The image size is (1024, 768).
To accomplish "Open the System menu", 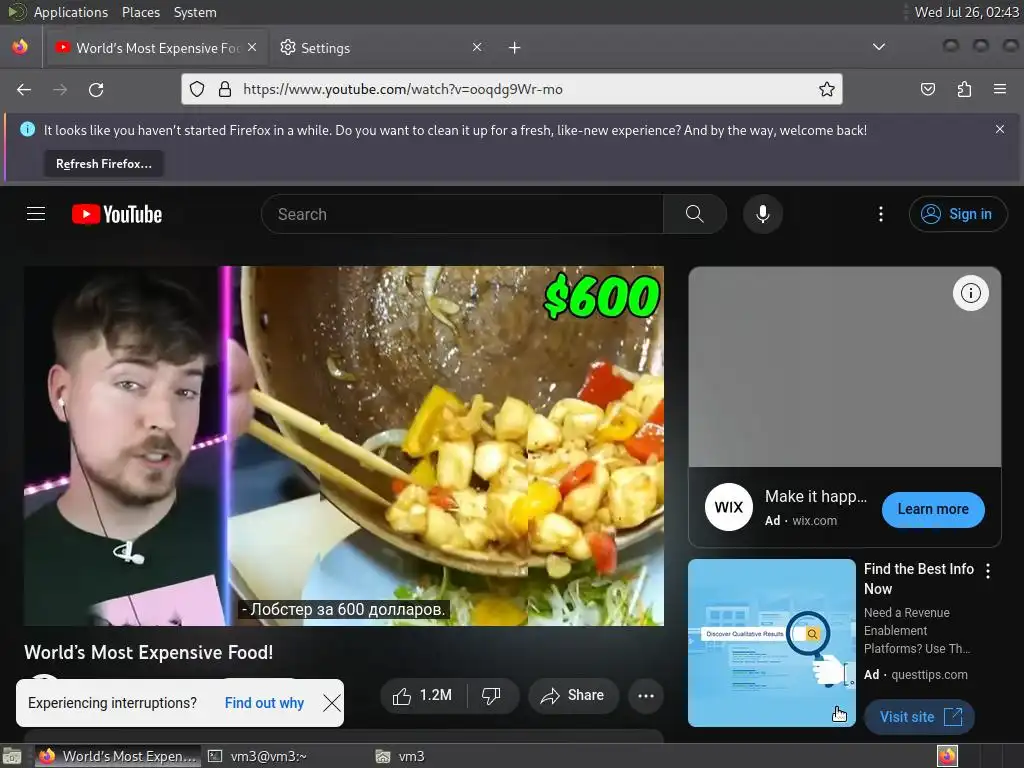I will tap(195, 12).
